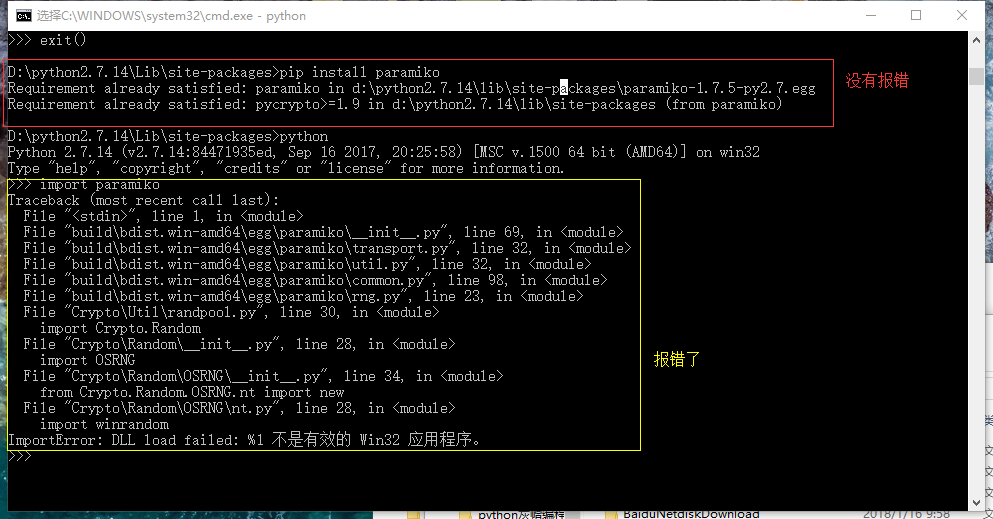Image resolution: width=993 pixels, height=519 pixels.
Task: Click the '>>> exit()' line at top
Action: tap(47, 40)
